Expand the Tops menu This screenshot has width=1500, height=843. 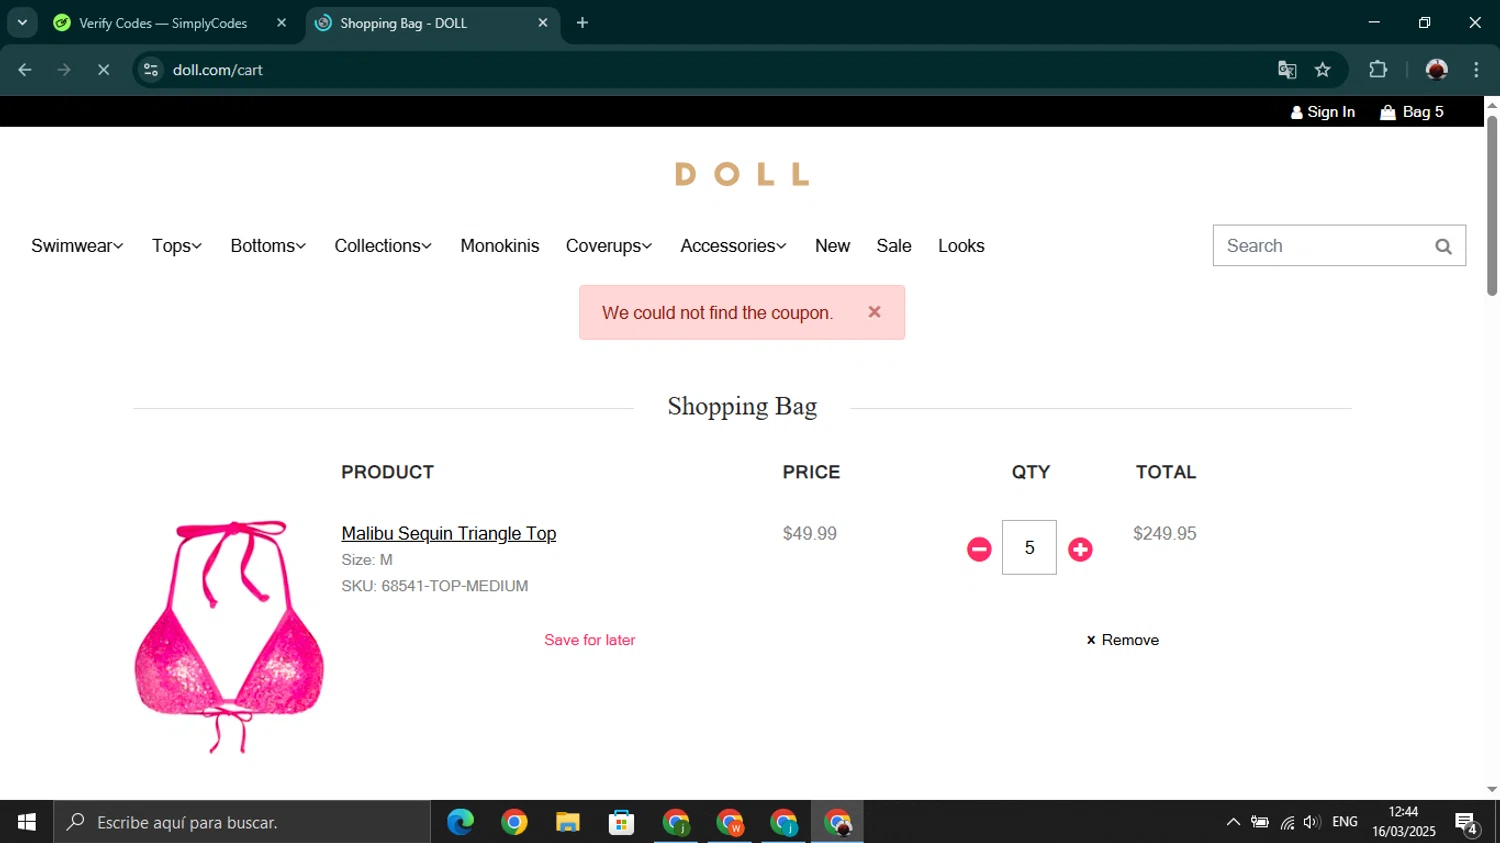point(177,246)
